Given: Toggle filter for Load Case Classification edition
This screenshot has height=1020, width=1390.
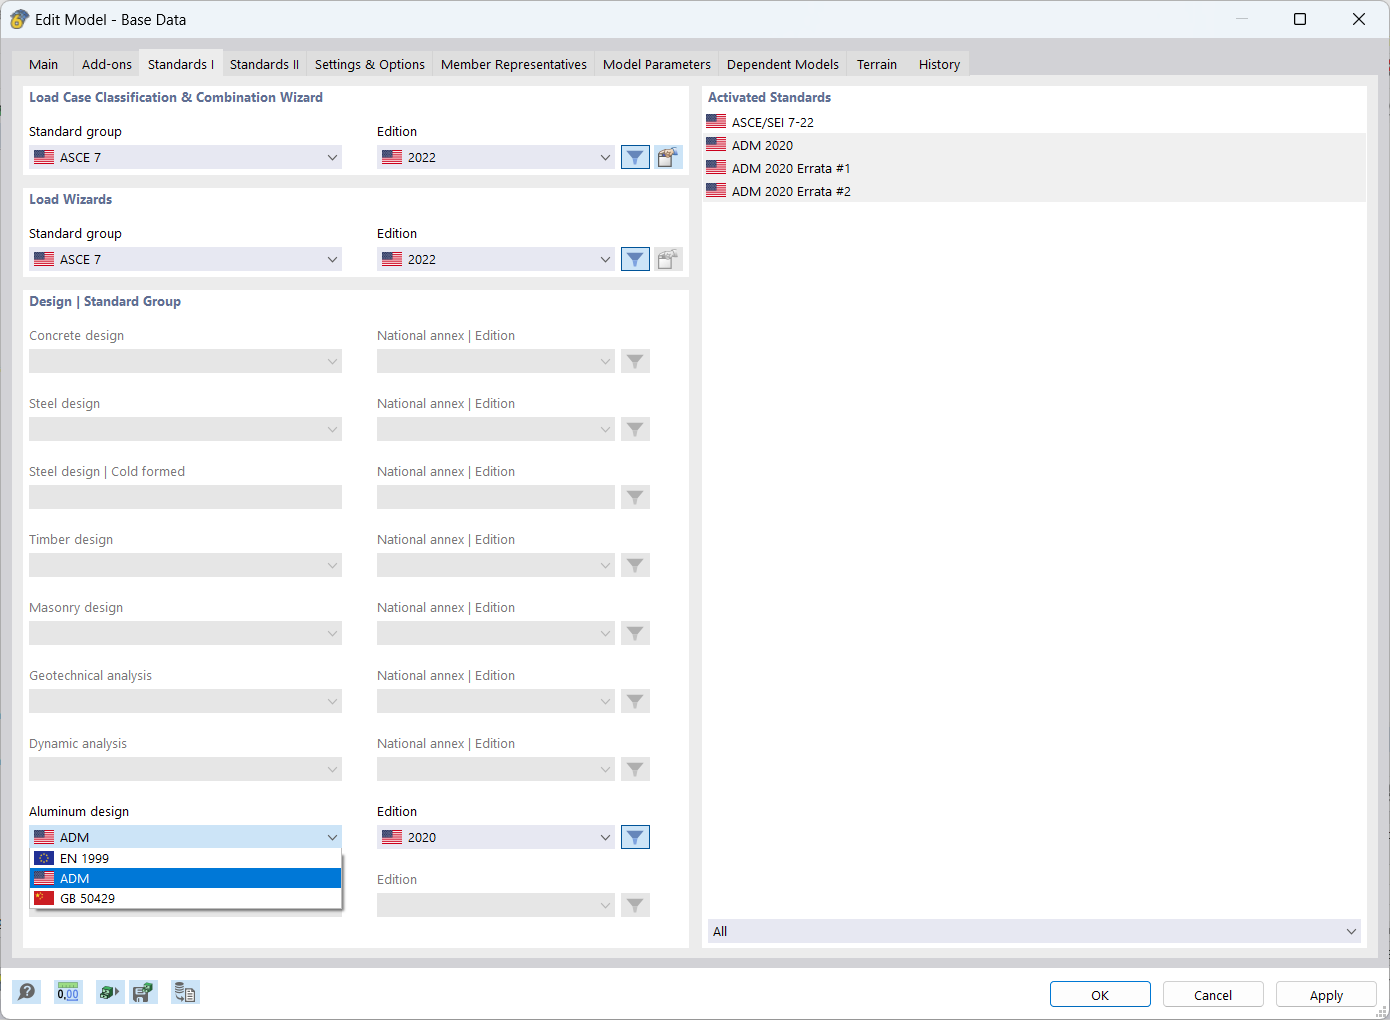Looking at the screenshot, I should click(x=635, y=157).
